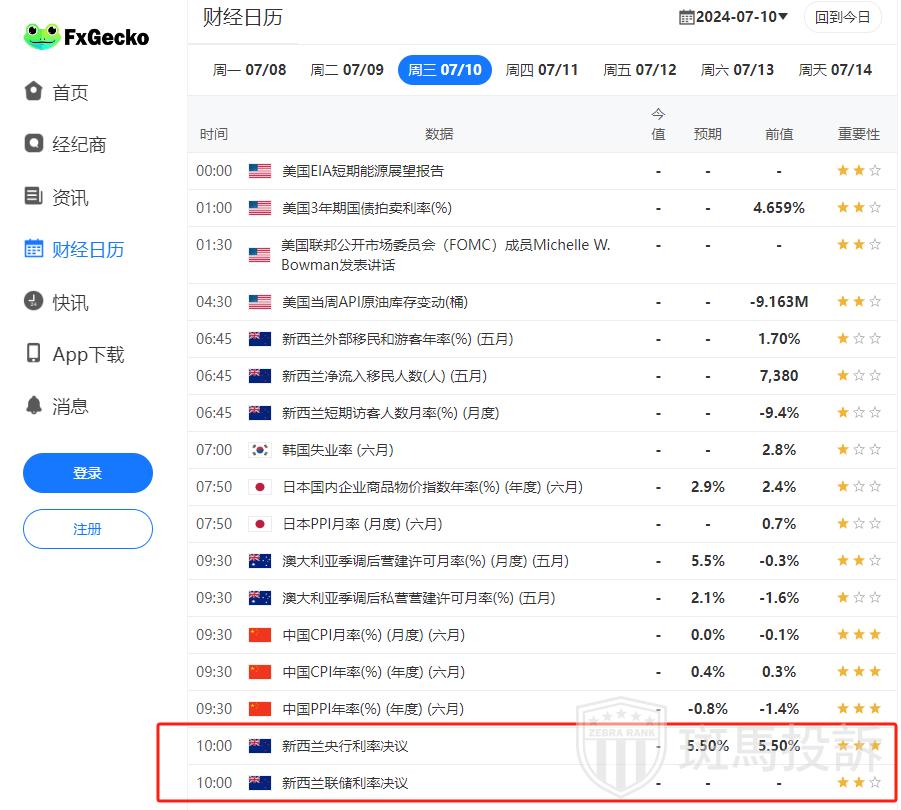The image size is (901, 810).
Task: Click the 消息 bell icon
Action: click(x=34, y=406)
